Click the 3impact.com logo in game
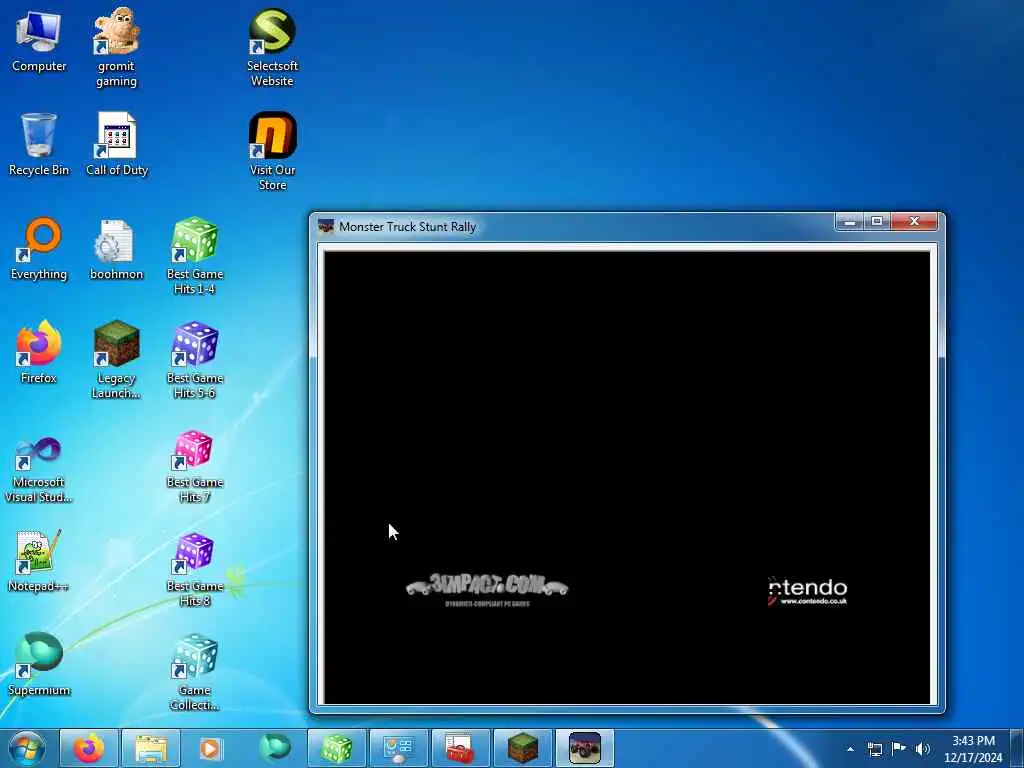The image size is (1024, 768). pyautogui.click(x=487, y=590)
